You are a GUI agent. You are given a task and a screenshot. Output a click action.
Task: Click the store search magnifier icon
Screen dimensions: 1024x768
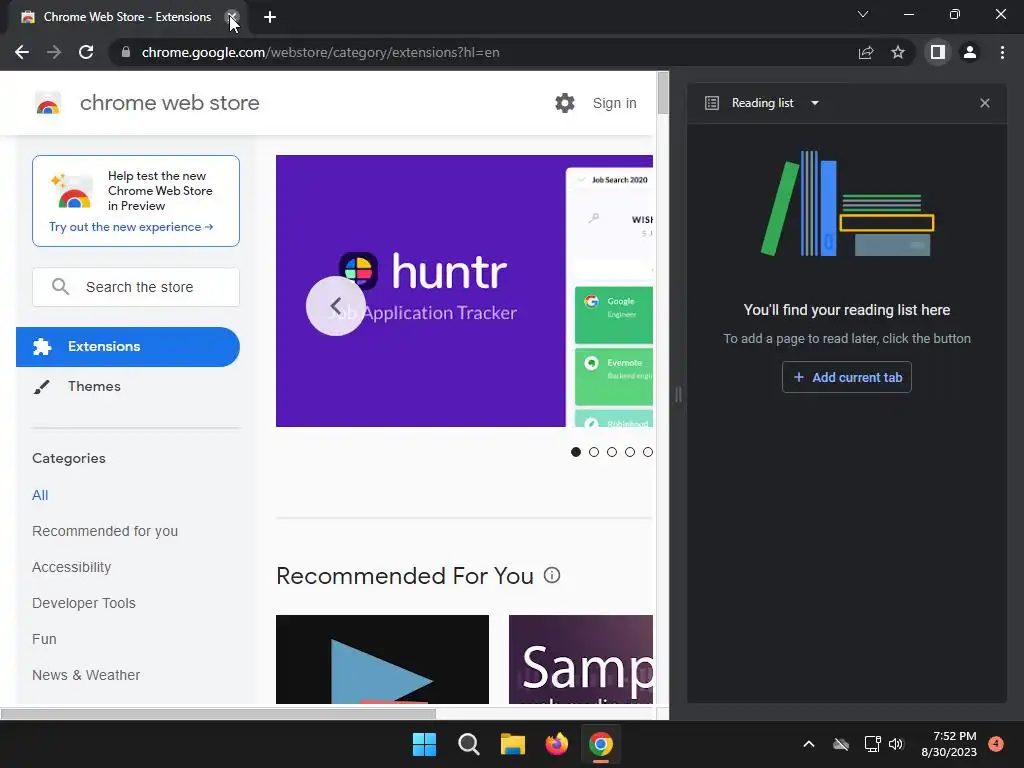[x=60, y=287]
